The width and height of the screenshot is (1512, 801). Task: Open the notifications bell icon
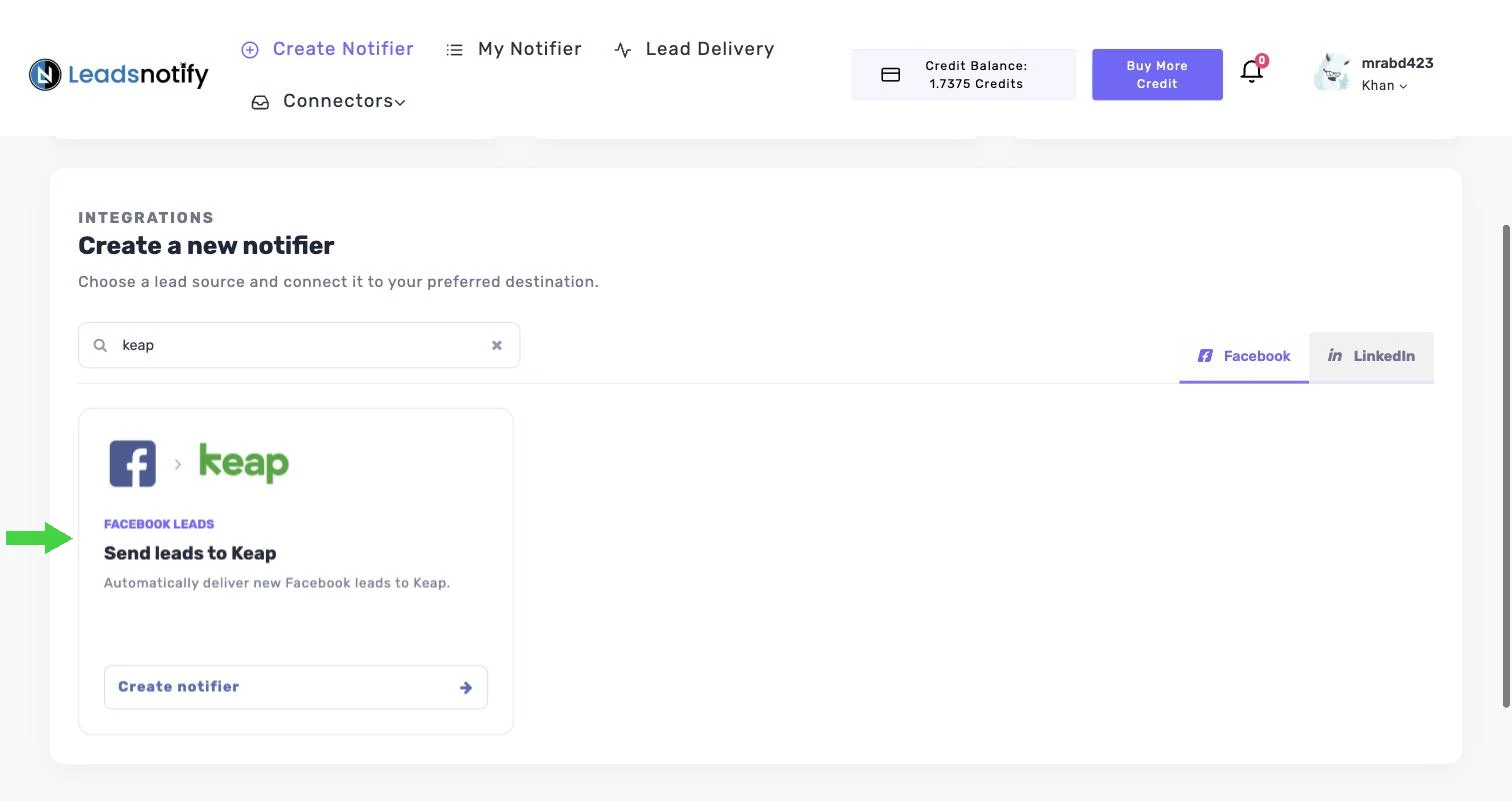click(x=1252, y=71)
